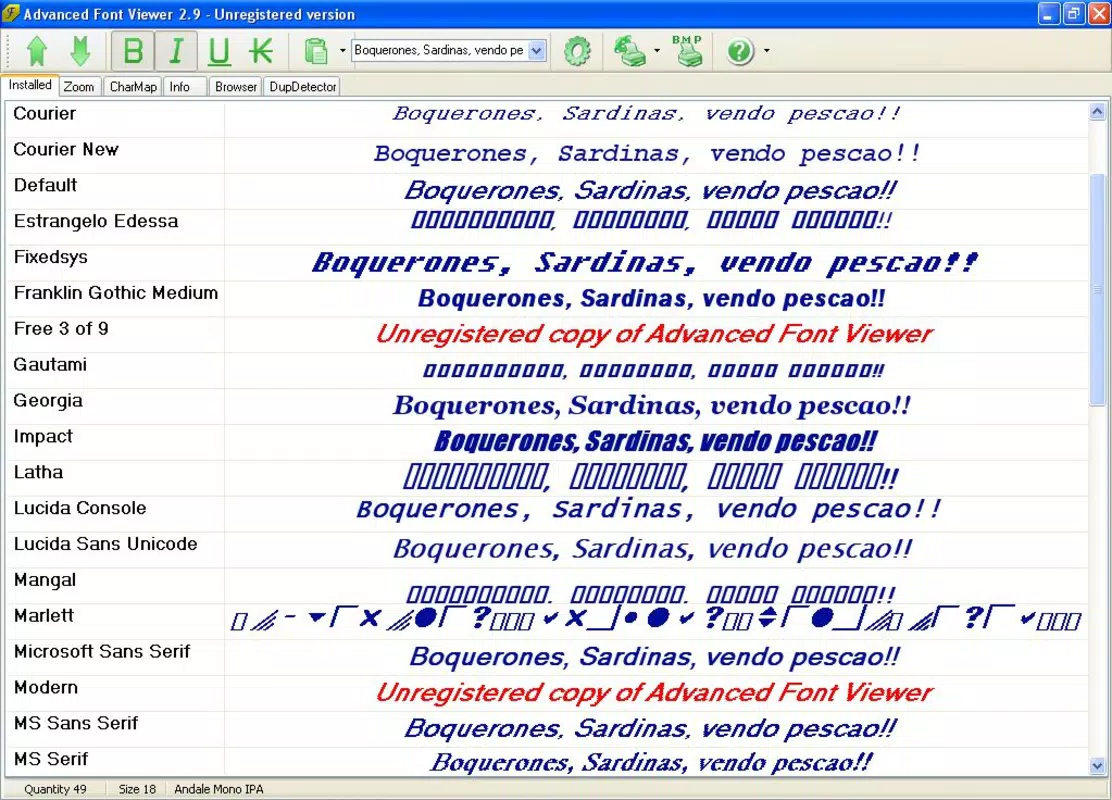Toggle Bold style button

point(133,51)
